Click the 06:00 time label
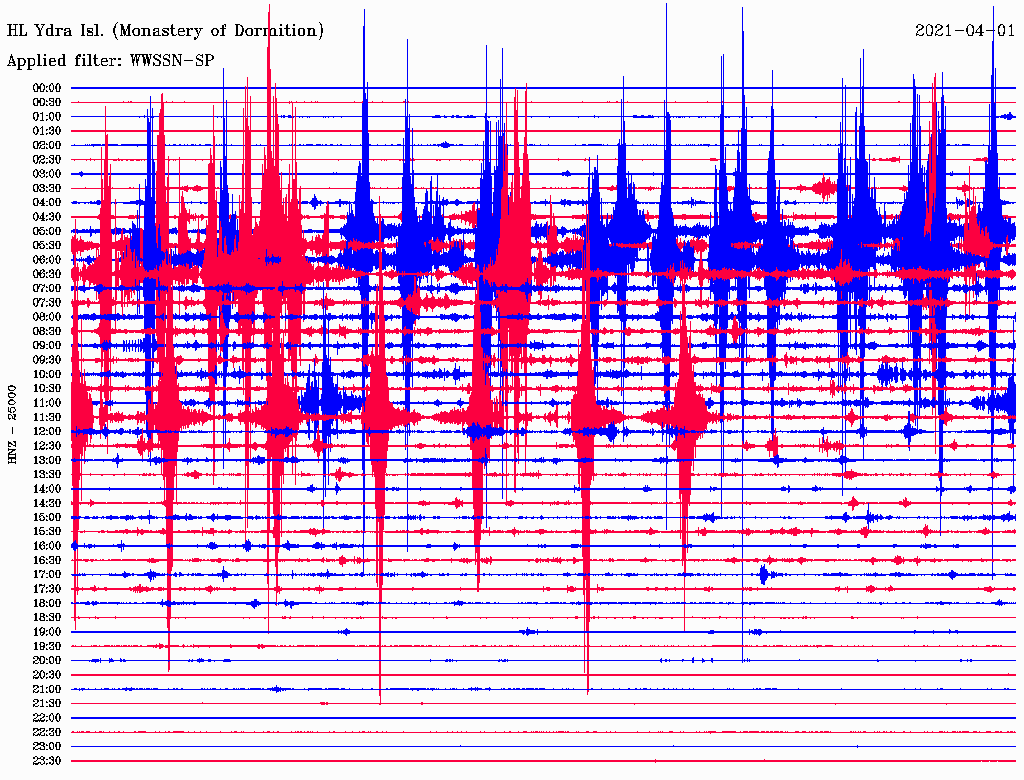This screenshot has width=1024, height=780. point(47,260)
